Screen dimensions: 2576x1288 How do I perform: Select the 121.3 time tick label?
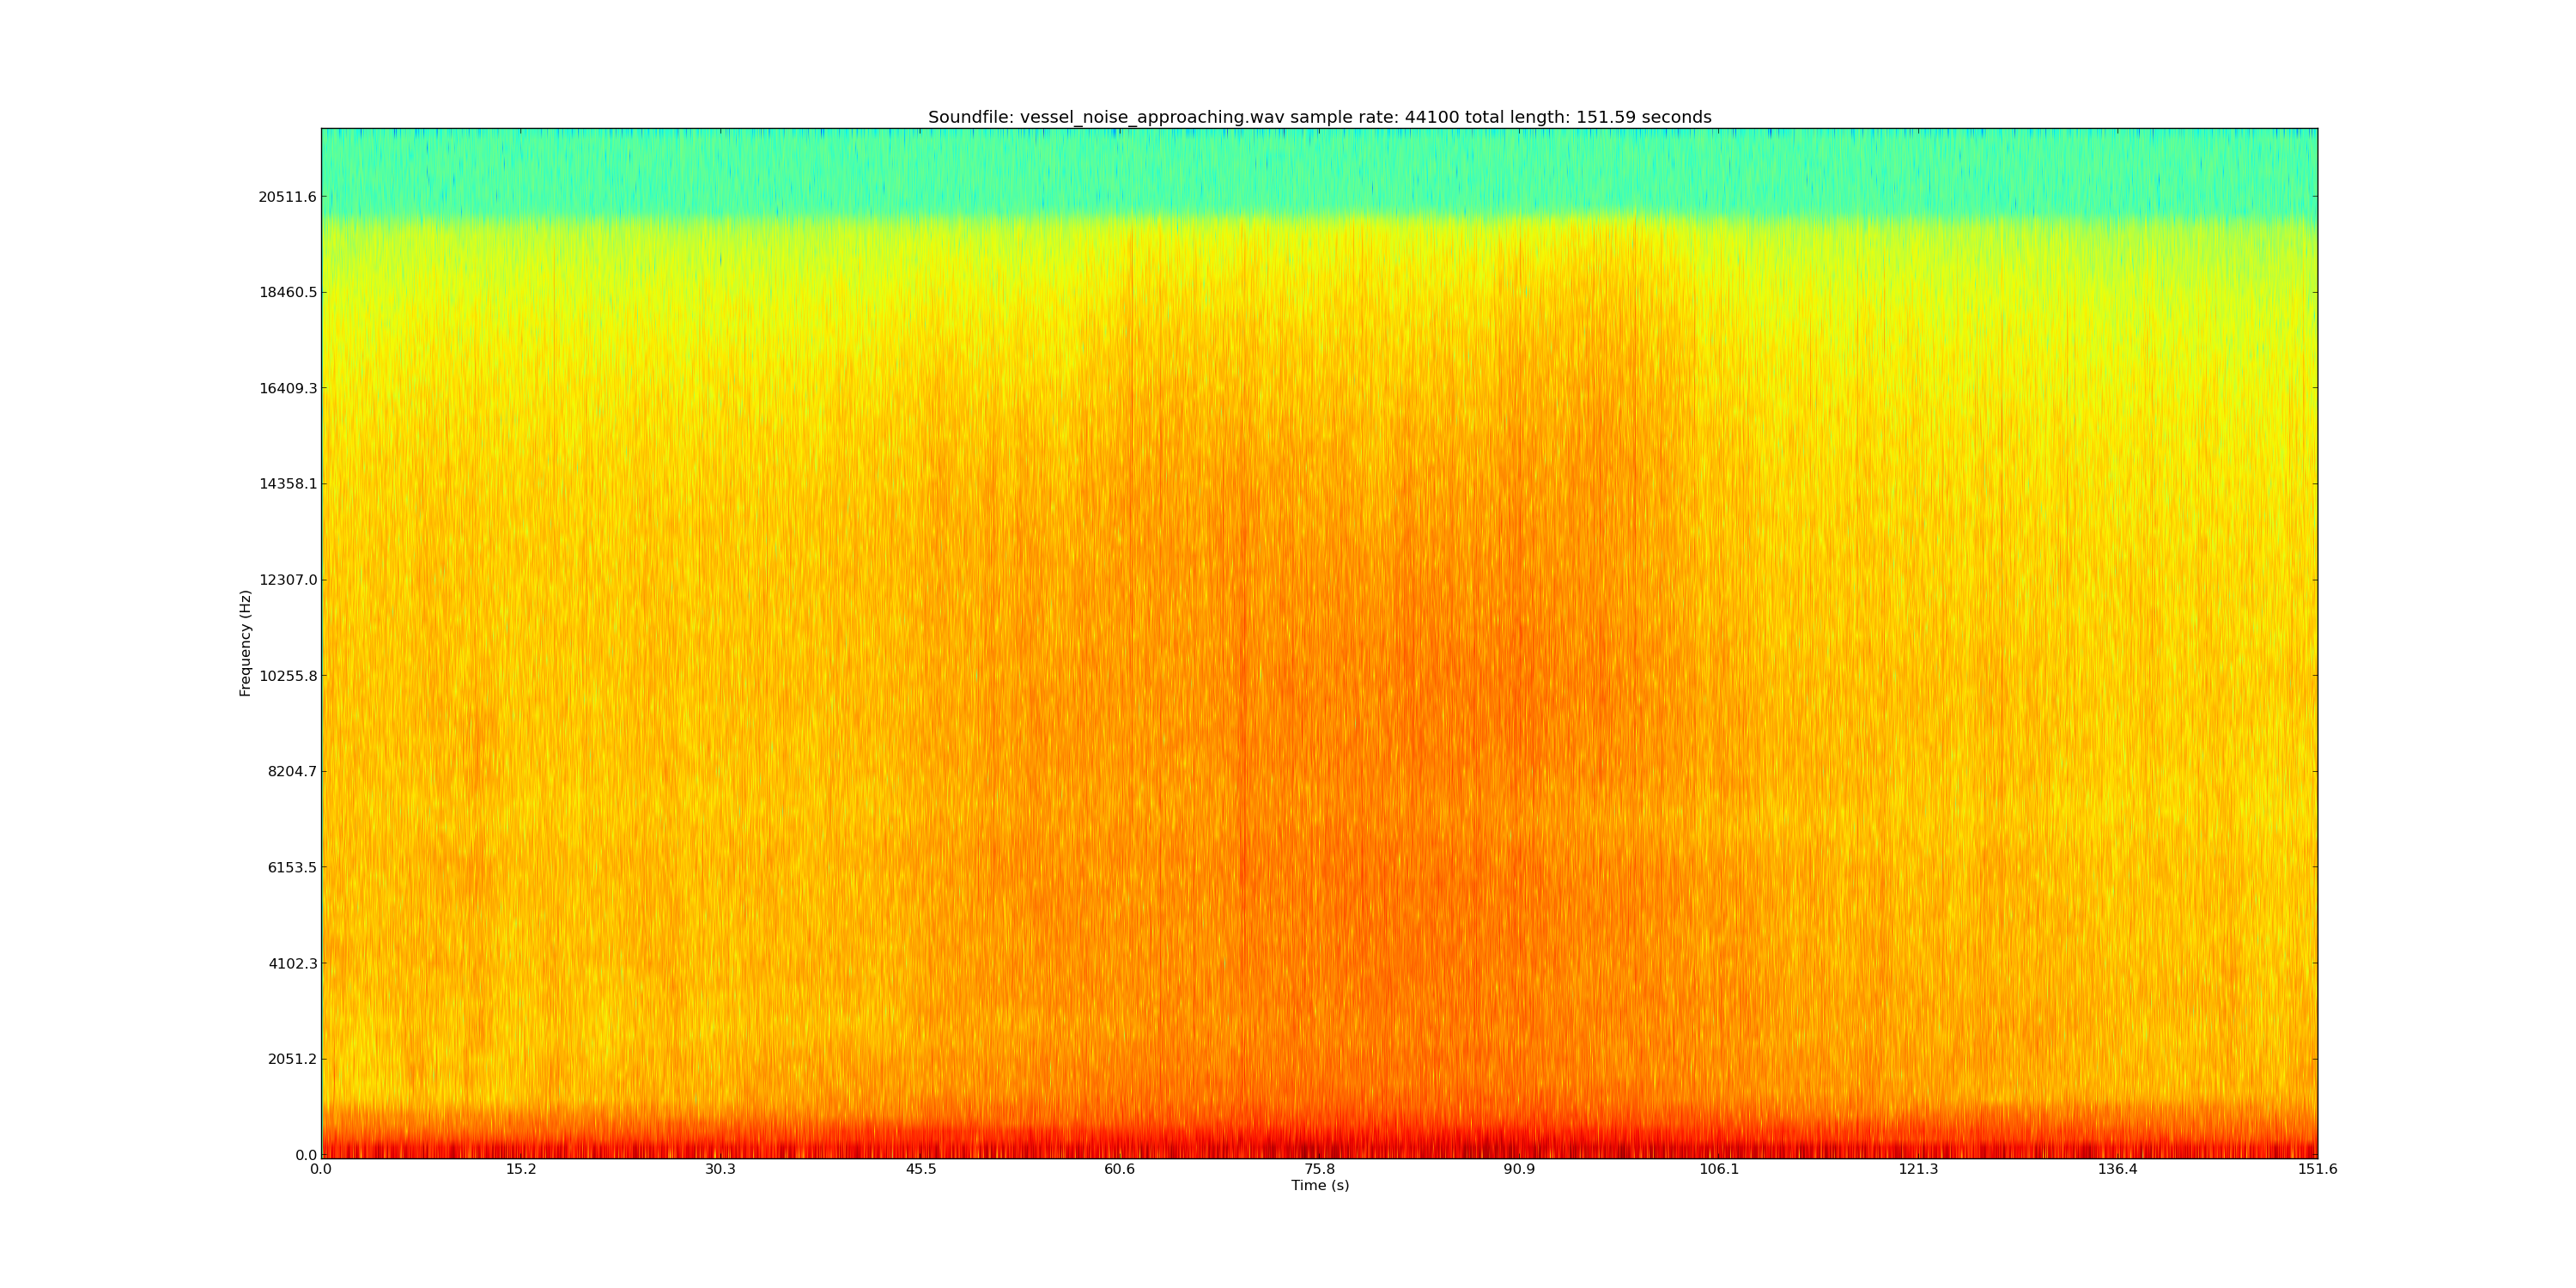1918,1170
